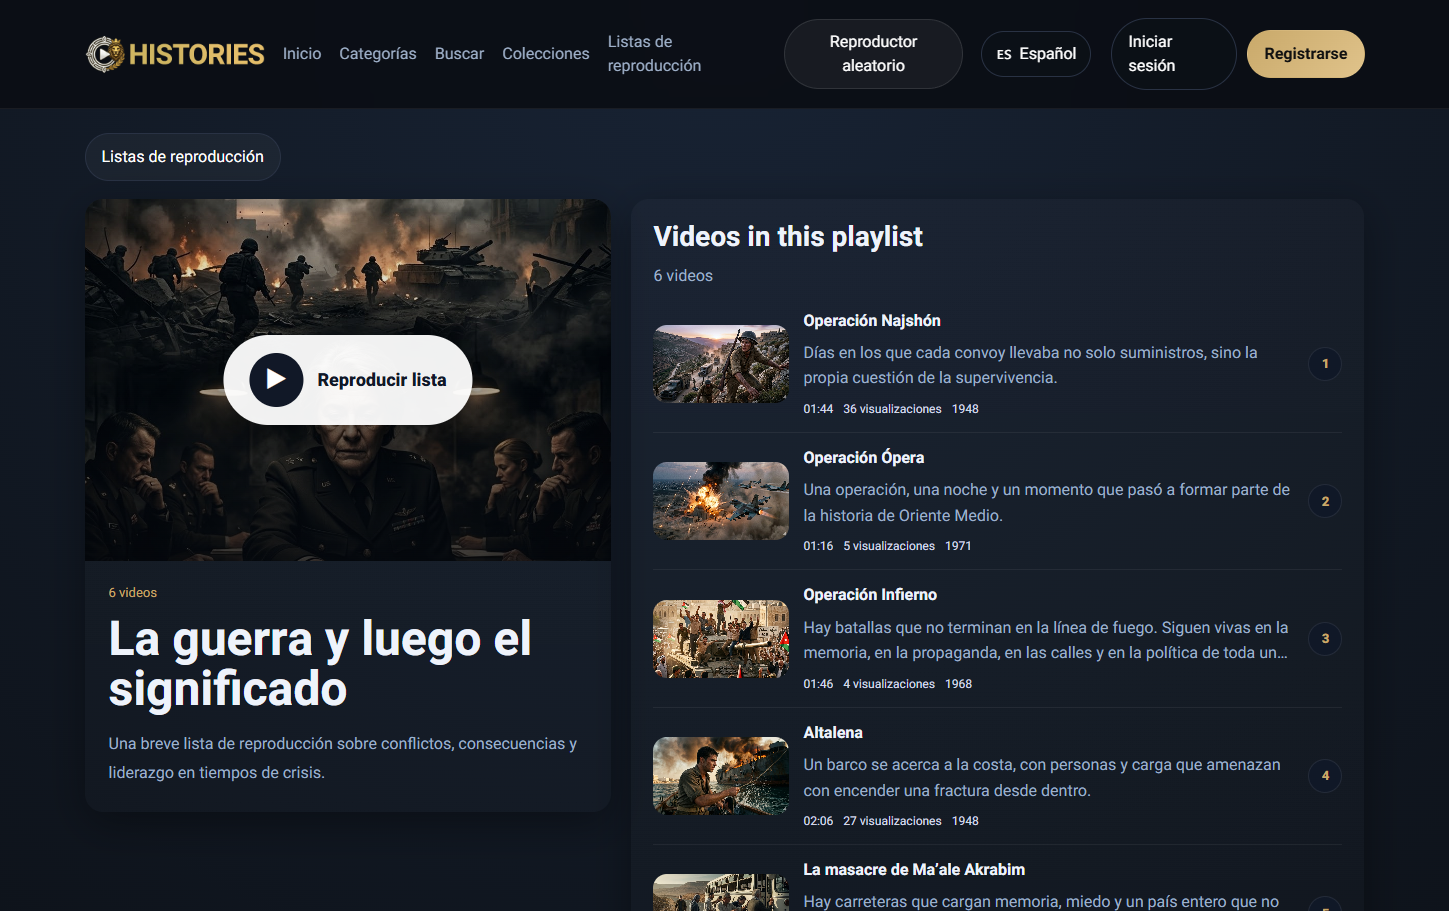This screenshot has height=911, width=1449.
Task: Open the Categorías menu item
Action: click(x=378, y=54)
